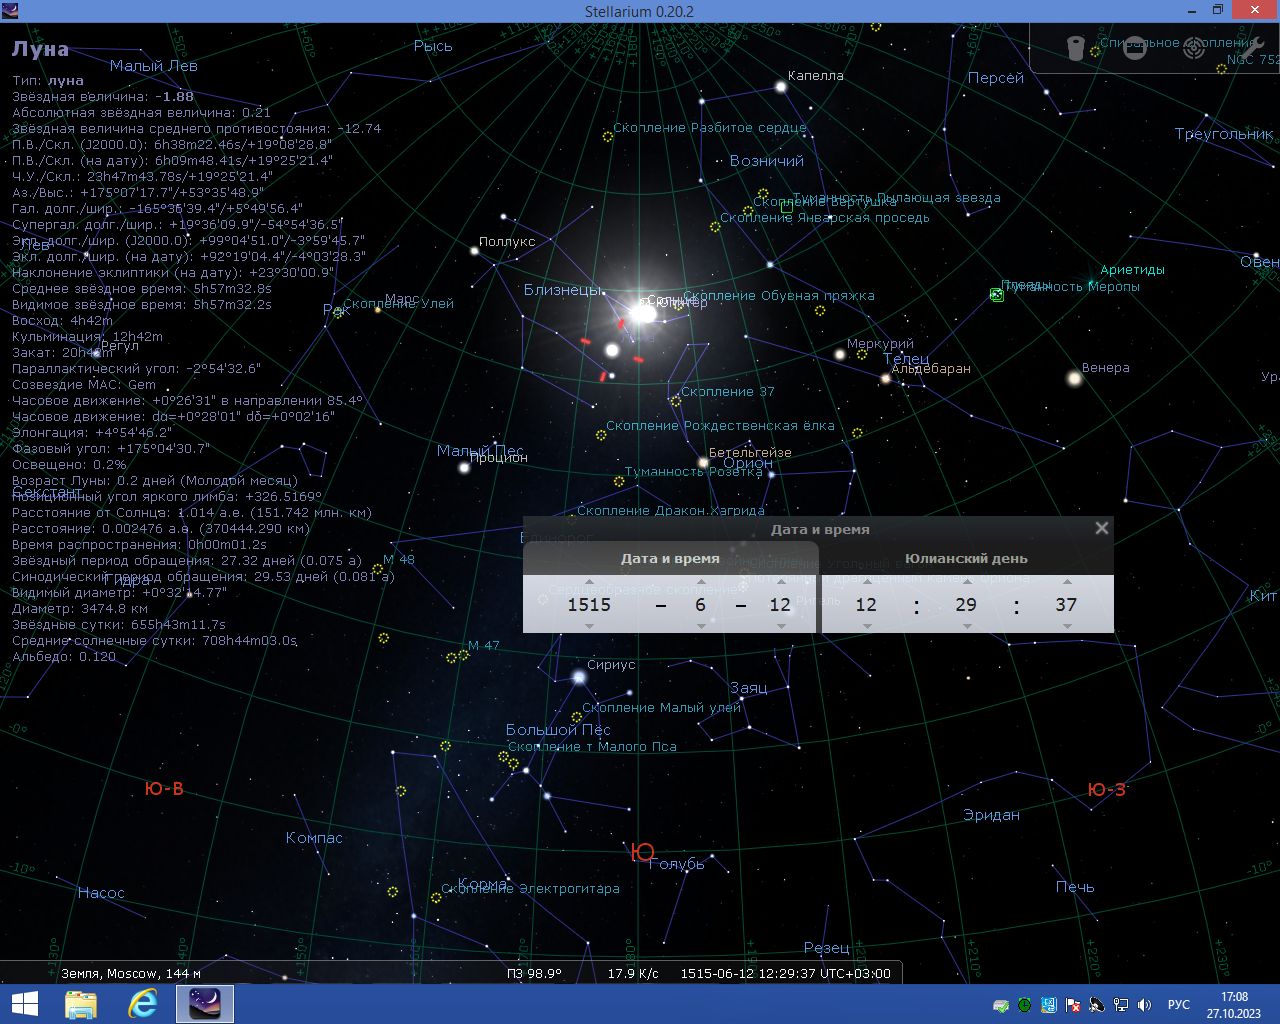1280x1024 pixels.
Task: Click the minutes field 29
Action: tap(966, 604)
